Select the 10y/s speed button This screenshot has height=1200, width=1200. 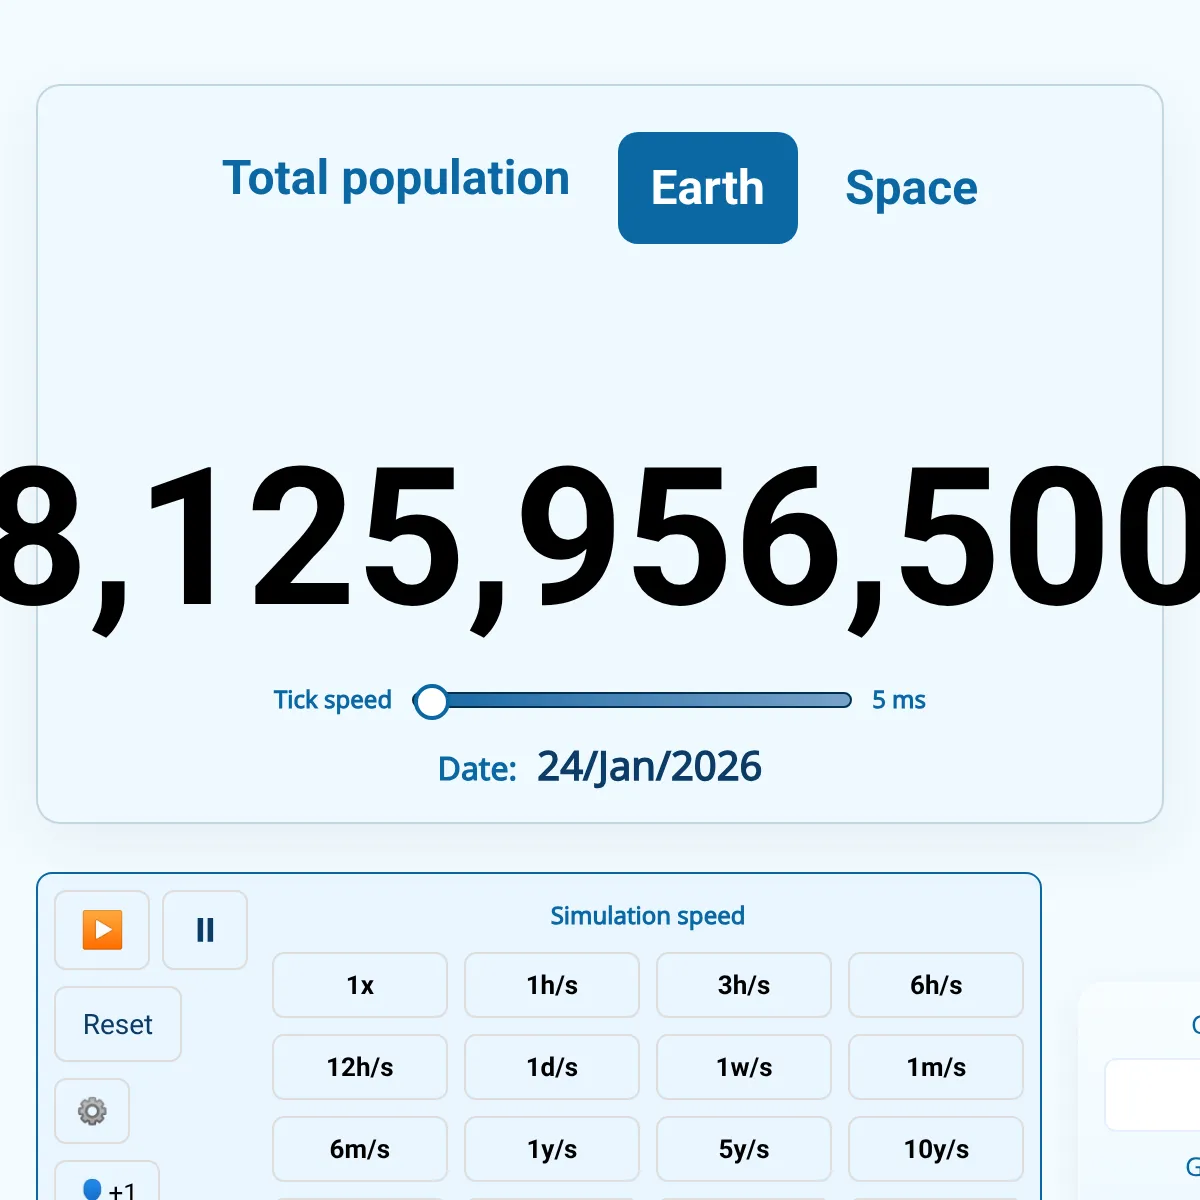tap(936, 1149)
